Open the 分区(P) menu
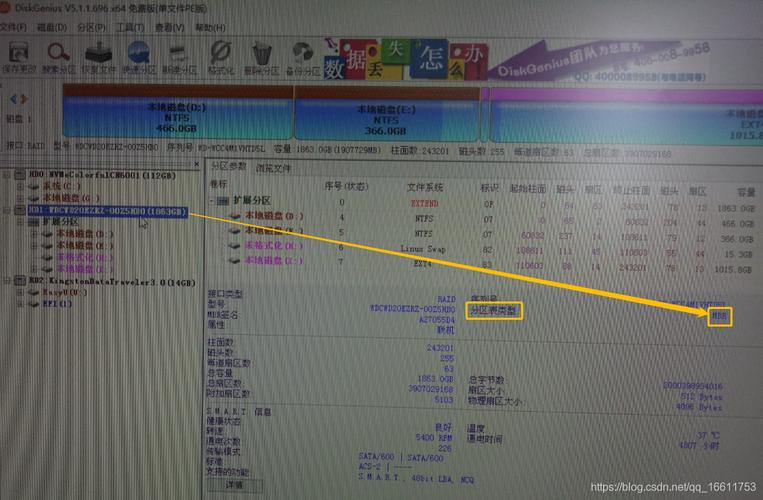This screenshot has width=763, height=500. coord(91,27)
